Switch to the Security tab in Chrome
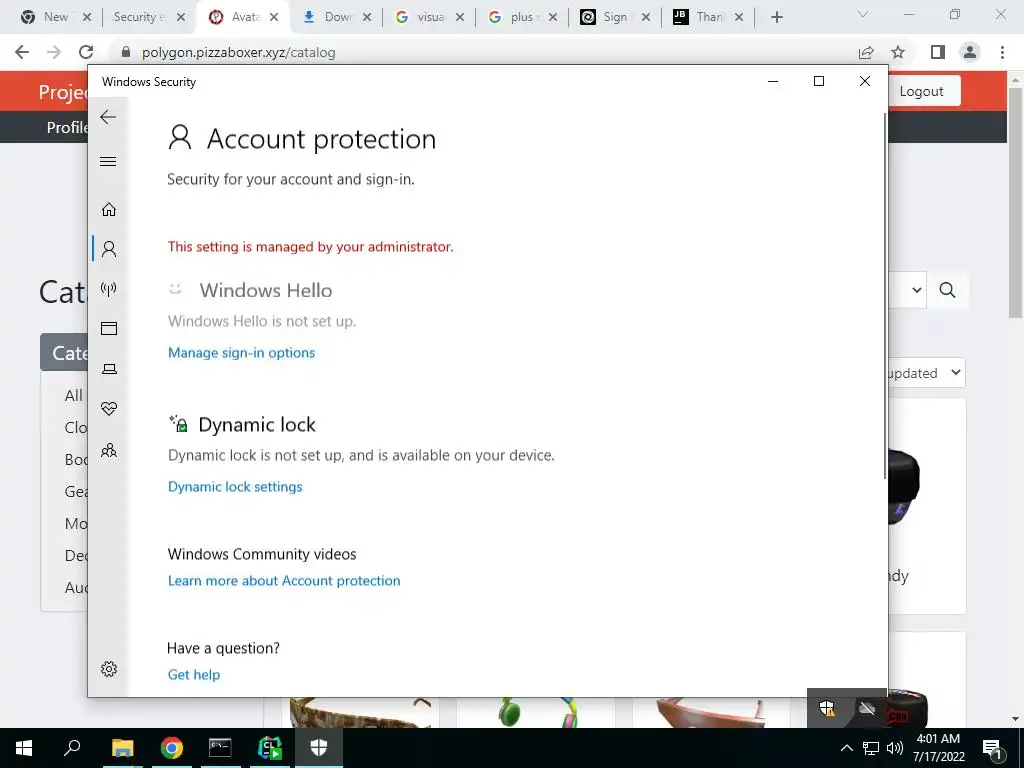The image size is (1024, 768). (x=149, y=17)
